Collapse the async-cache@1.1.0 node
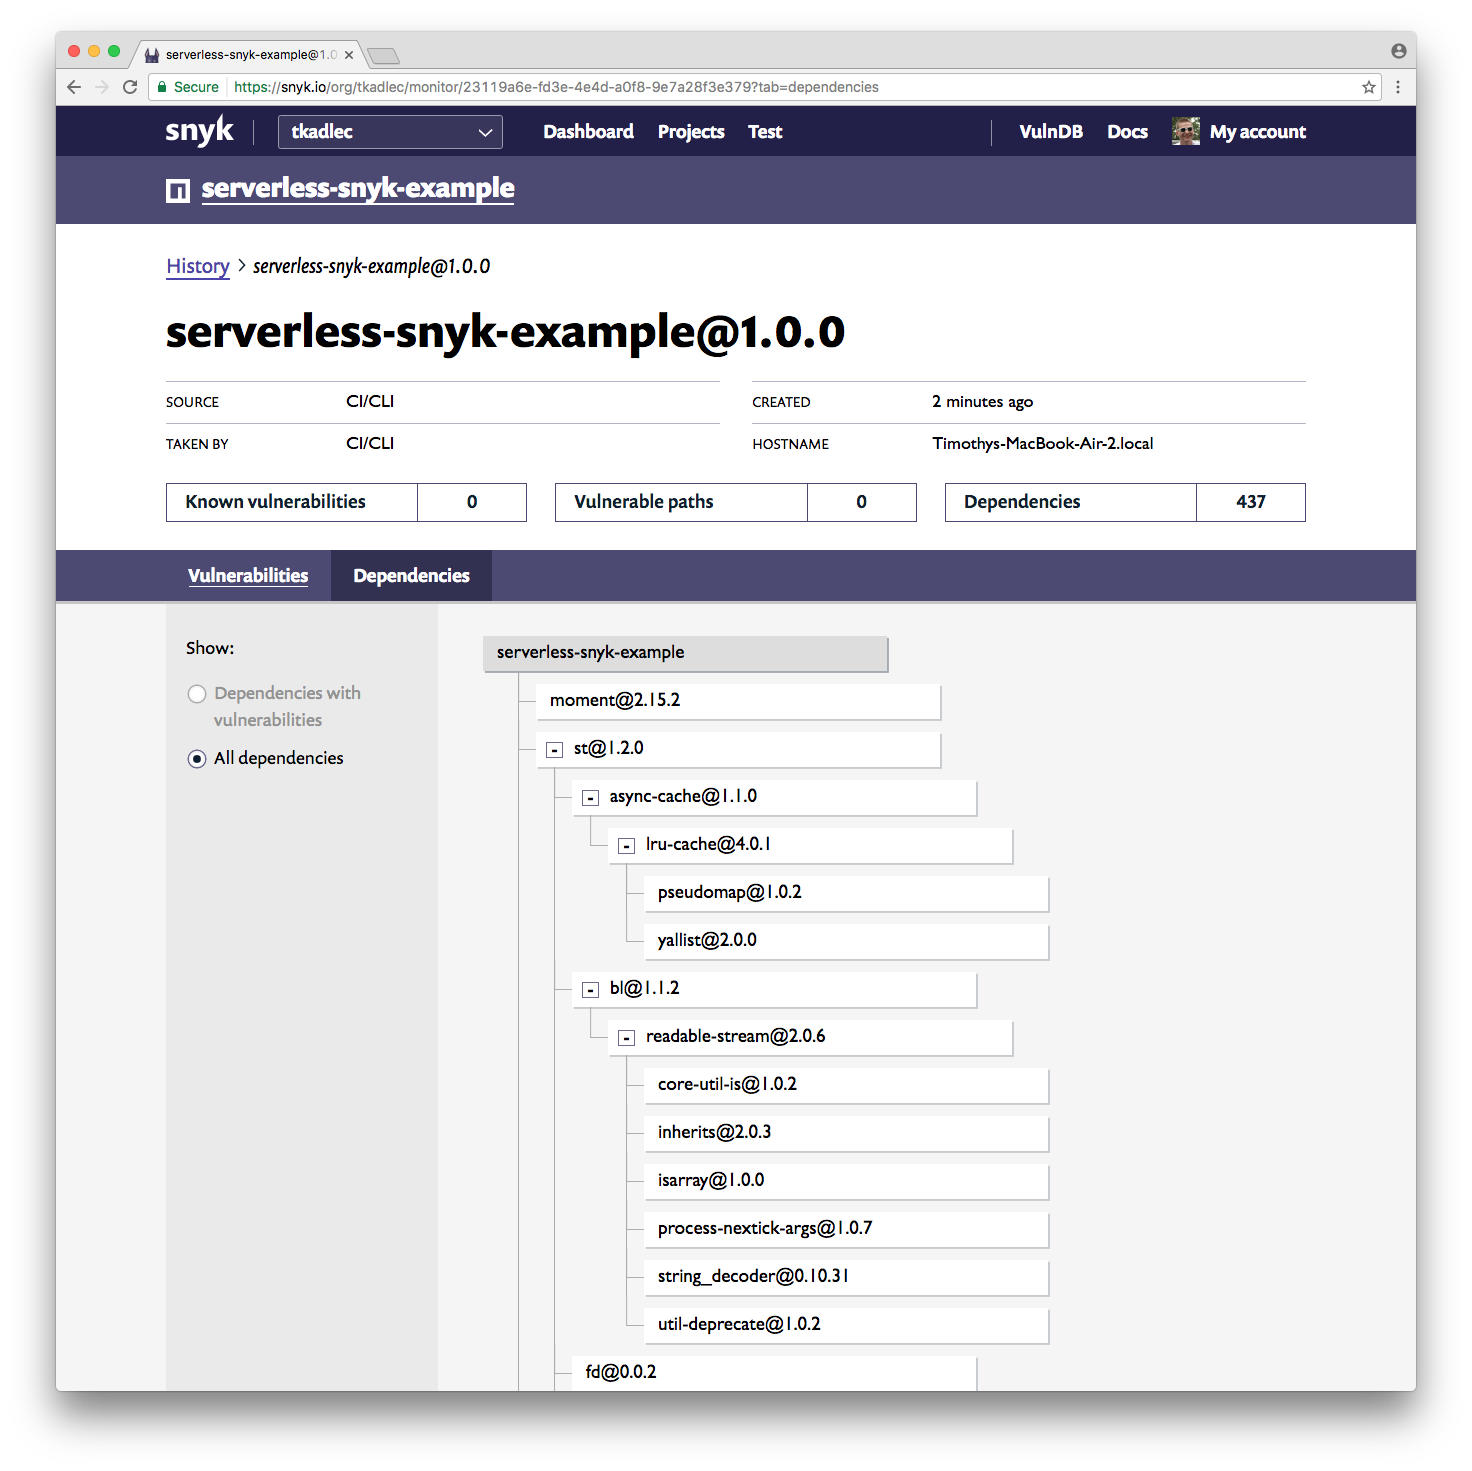 [x=590, y=797]
